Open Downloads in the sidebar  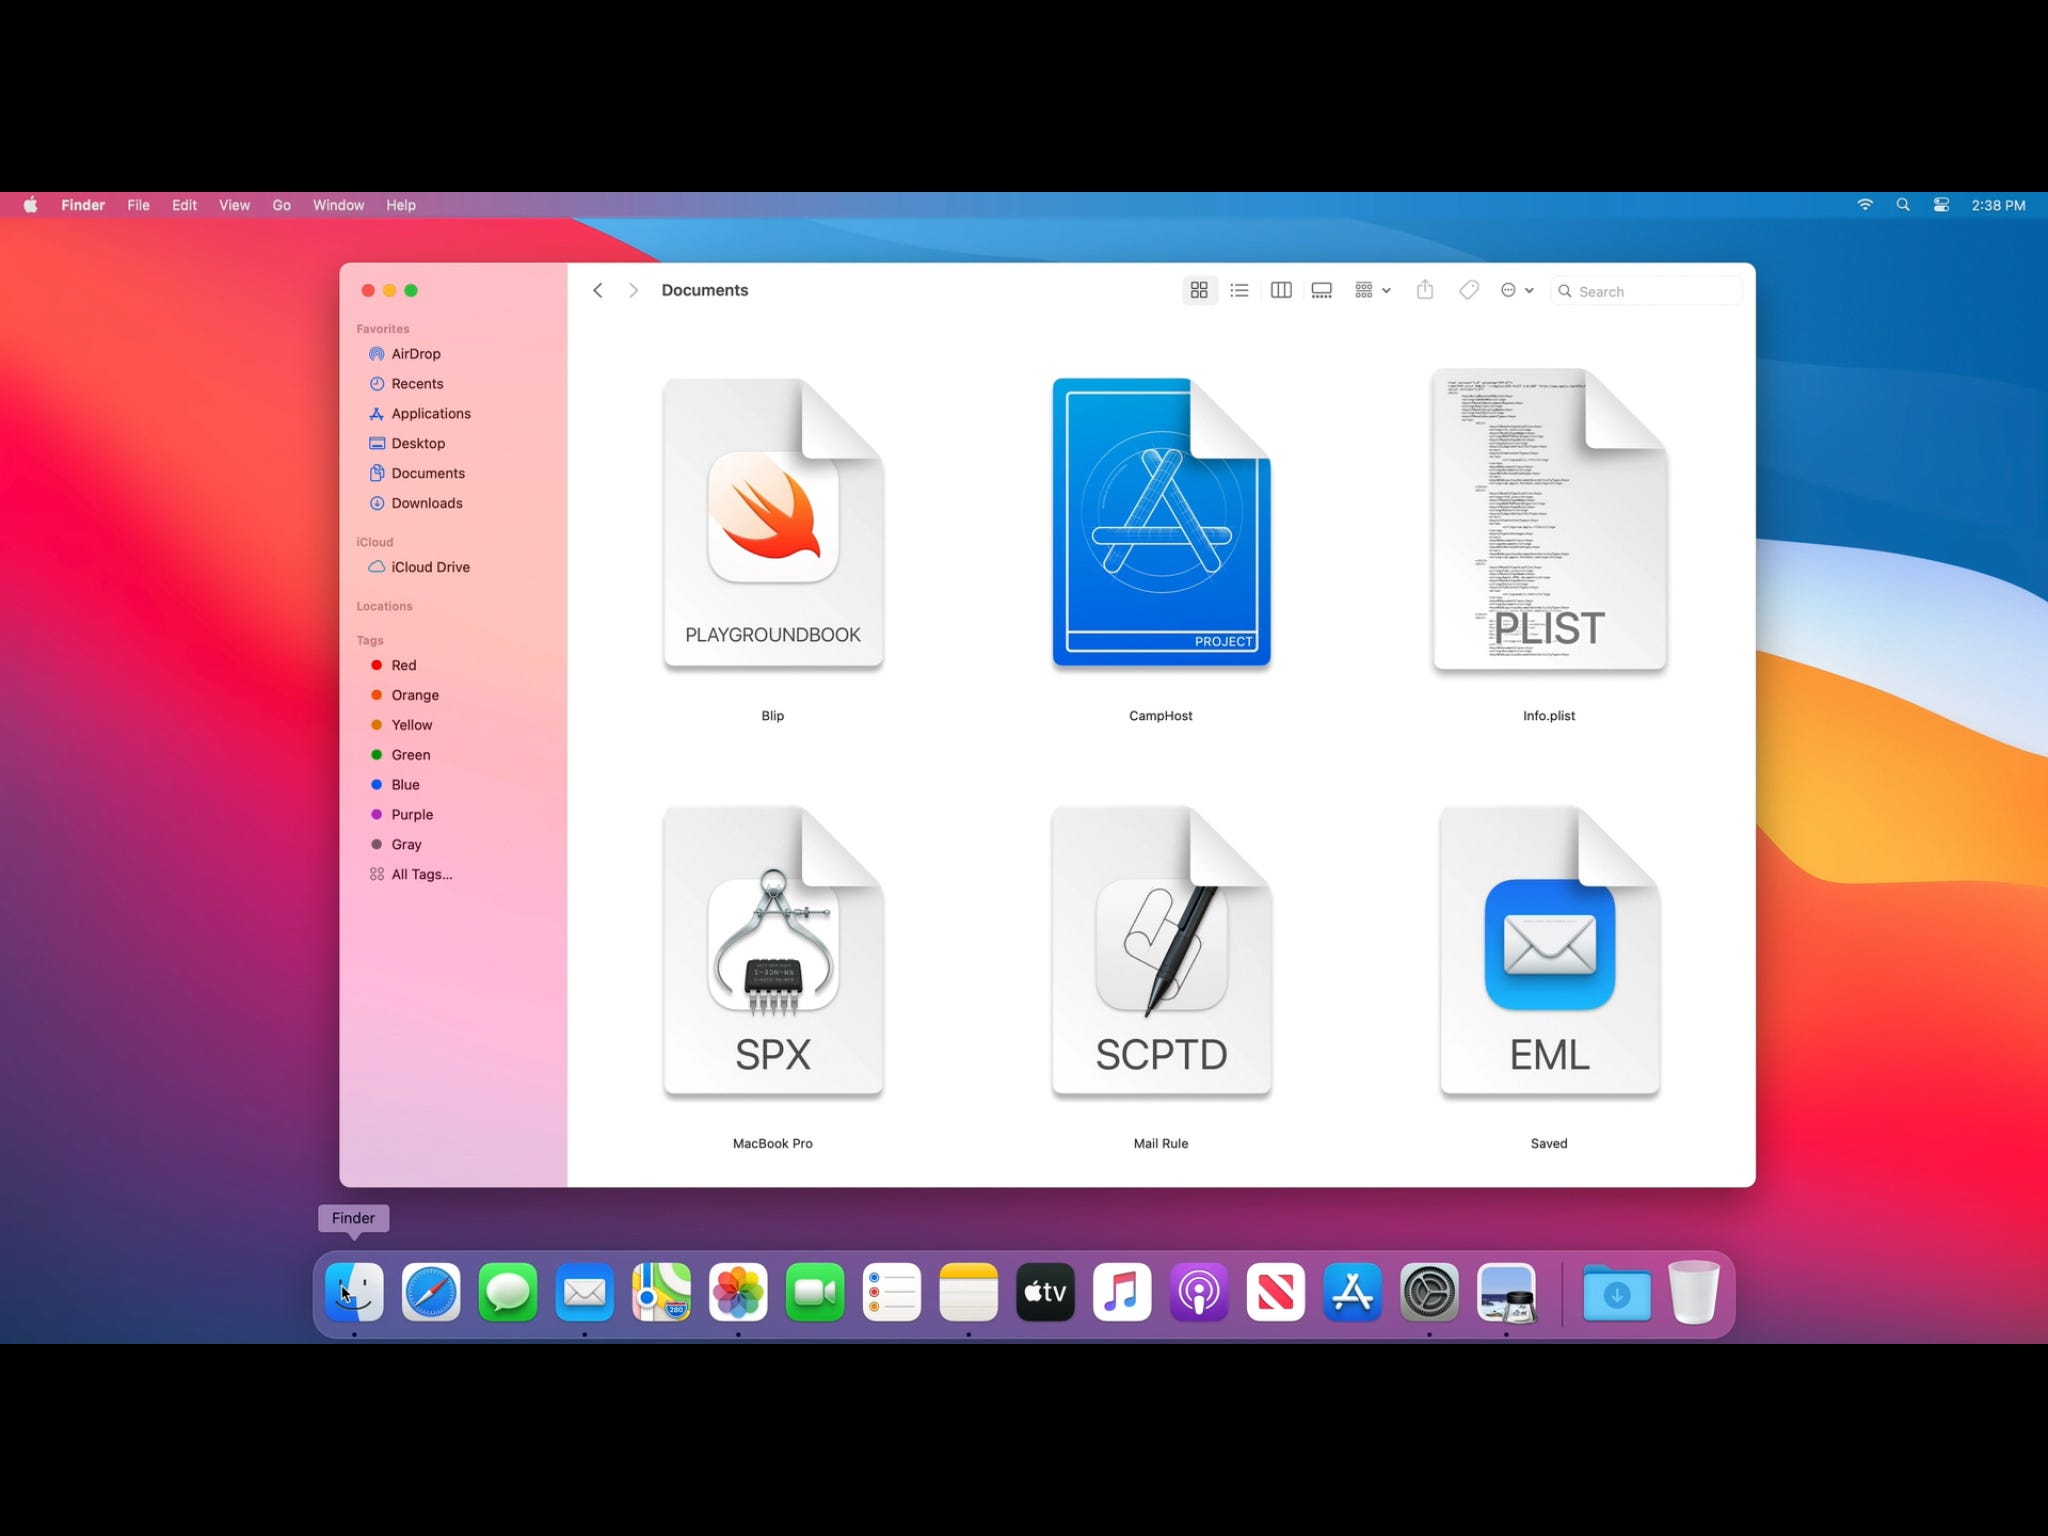pyautogui.click(x=416, y=504)
